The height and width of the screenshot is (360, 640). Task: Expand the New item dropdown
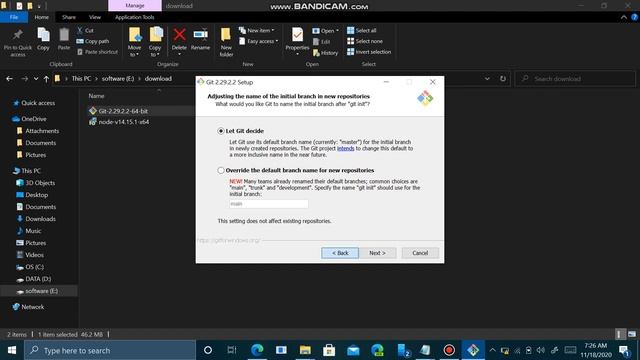click(257, 31)
